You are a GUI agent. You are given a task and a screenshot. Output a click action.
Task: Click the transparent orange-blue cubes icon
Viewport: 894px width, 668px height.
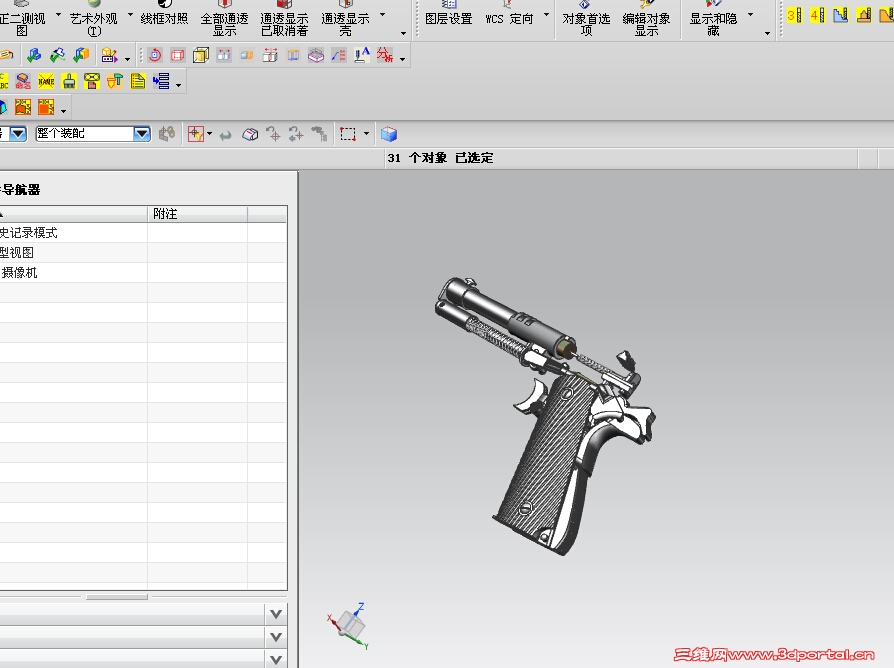(247, 55)
